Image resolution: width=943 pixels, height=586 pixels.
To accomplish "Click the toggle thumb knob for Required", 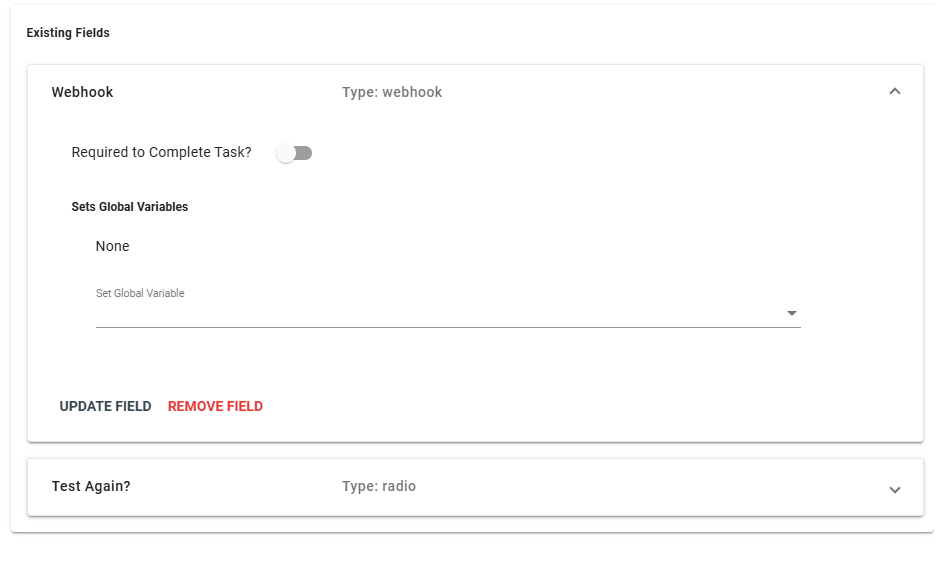I will [286, 153].
